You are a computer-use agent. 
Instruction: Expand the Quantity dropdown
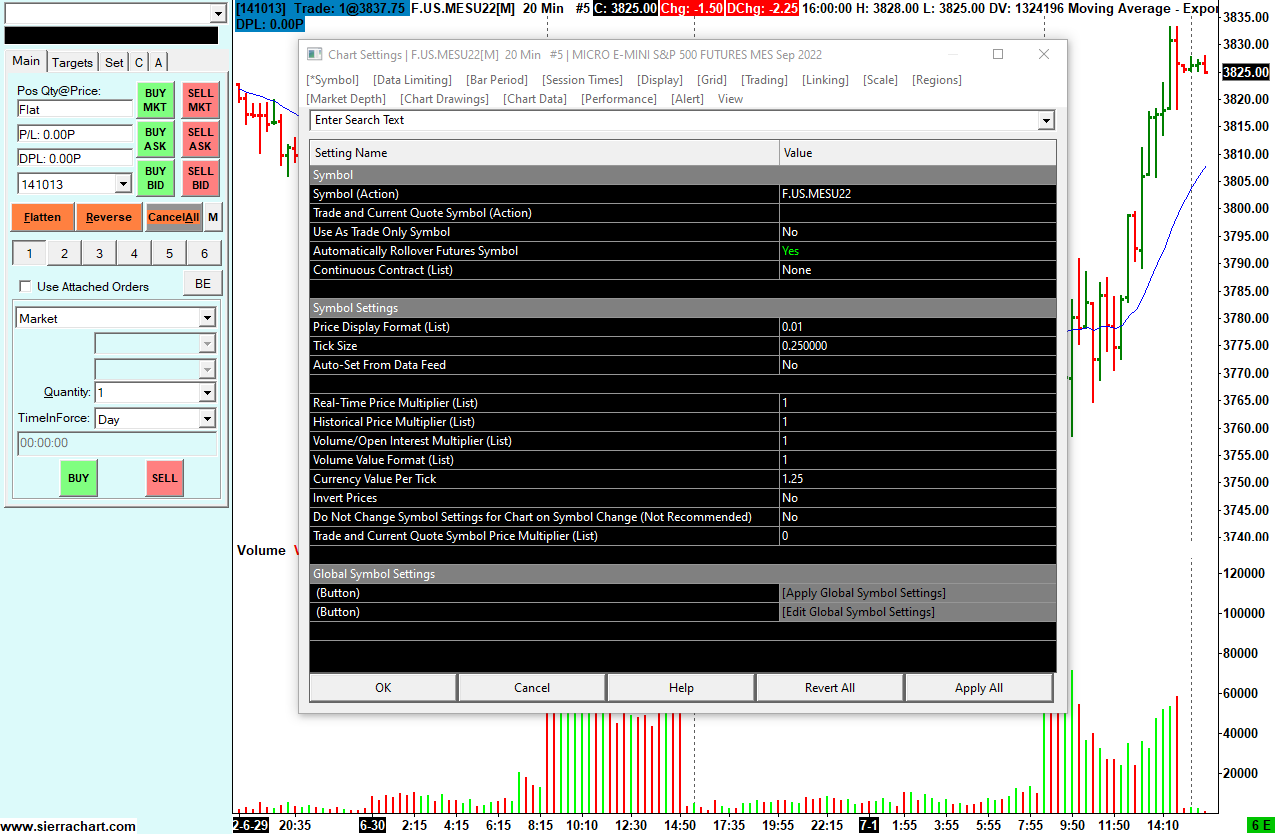pos(207,393)
